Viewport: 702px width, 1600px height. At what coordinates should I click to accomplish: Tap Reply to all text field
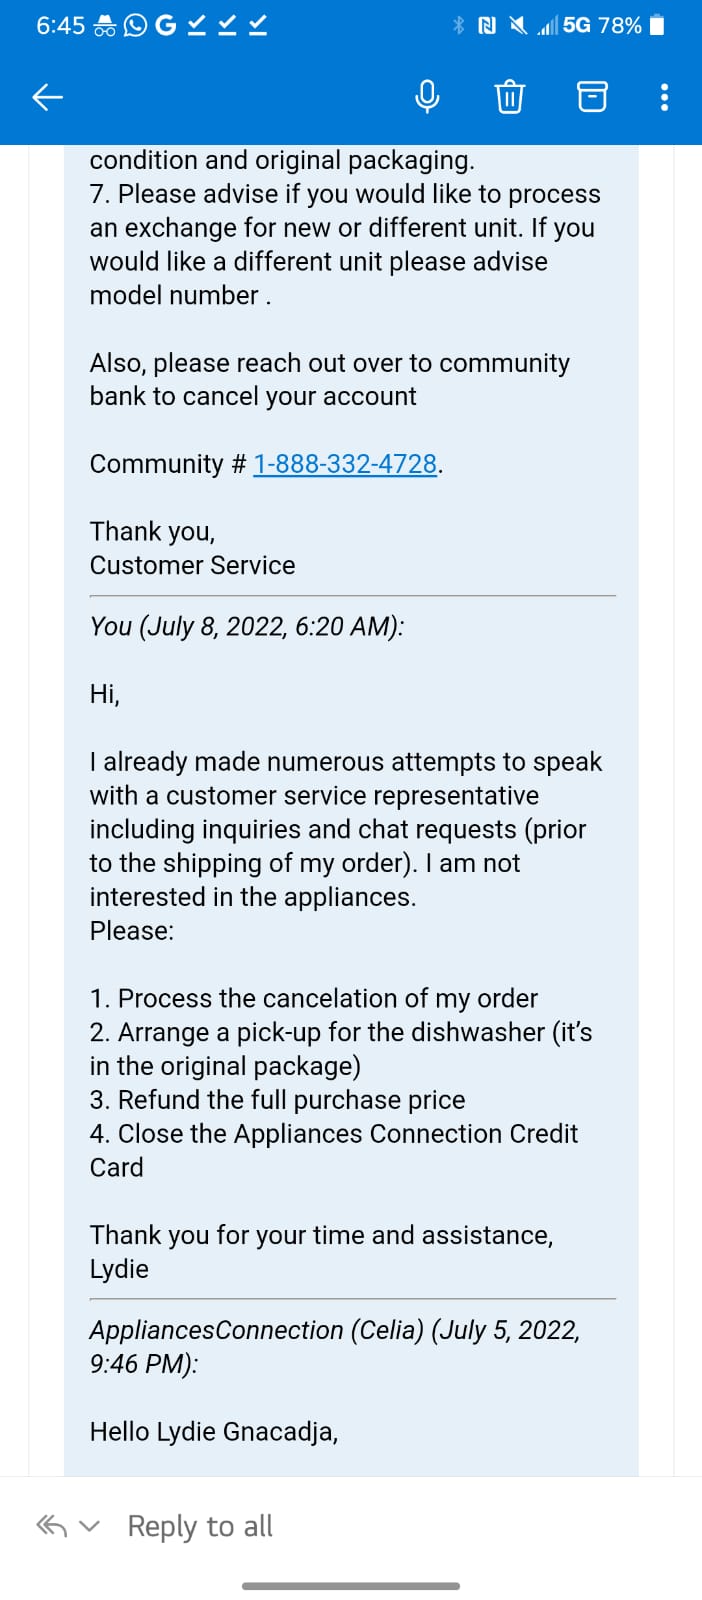tap(200, 1526)
